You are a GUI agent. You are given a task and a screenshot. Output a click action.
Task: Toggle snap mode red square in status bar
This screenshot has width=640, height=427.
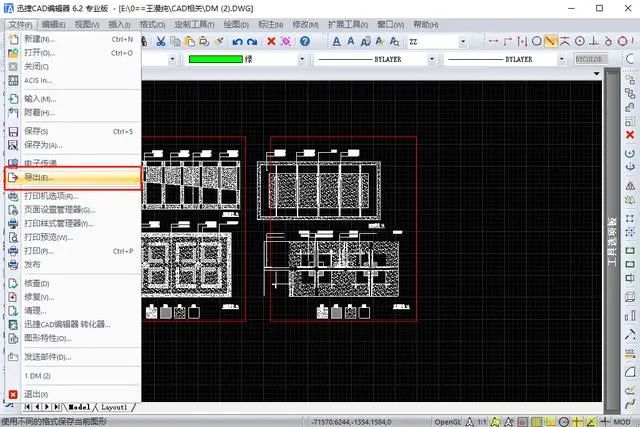[x=523, y=422]
